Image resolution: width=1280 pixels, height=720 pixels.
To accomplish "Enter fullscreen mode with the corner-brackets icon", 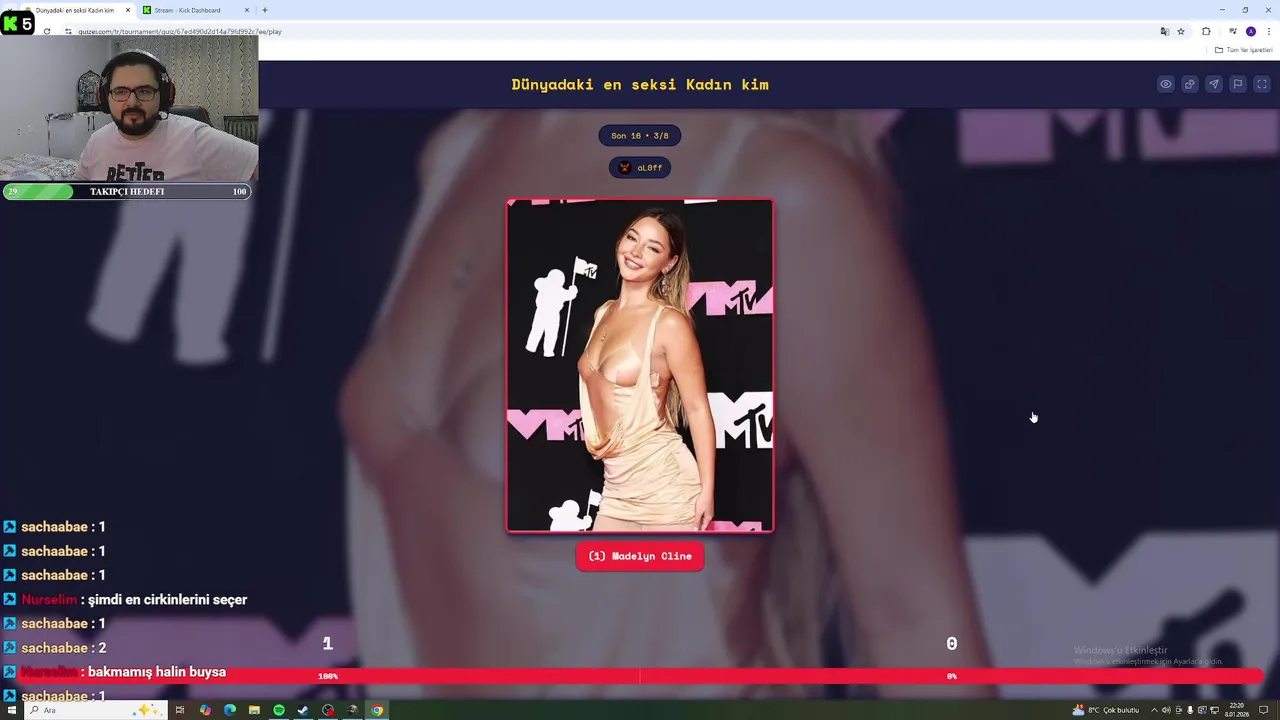I will coord(1262,85).
